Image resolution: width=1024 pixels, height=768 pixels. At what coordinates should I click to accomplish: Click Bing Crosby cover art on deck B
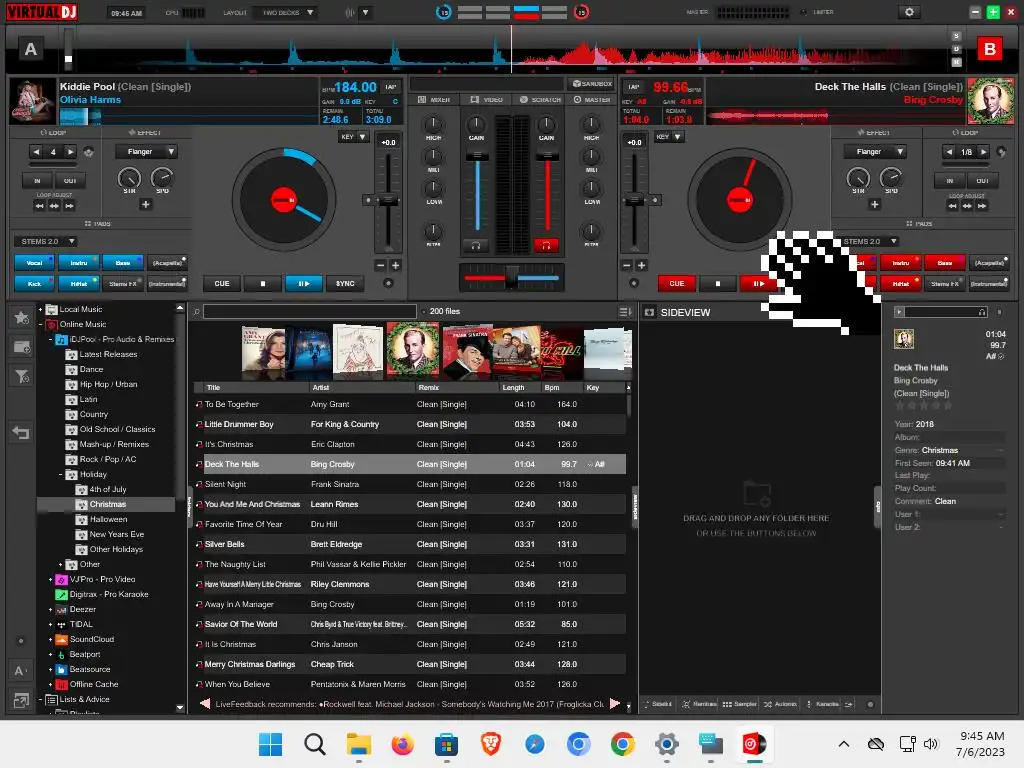tap(991, 101)
